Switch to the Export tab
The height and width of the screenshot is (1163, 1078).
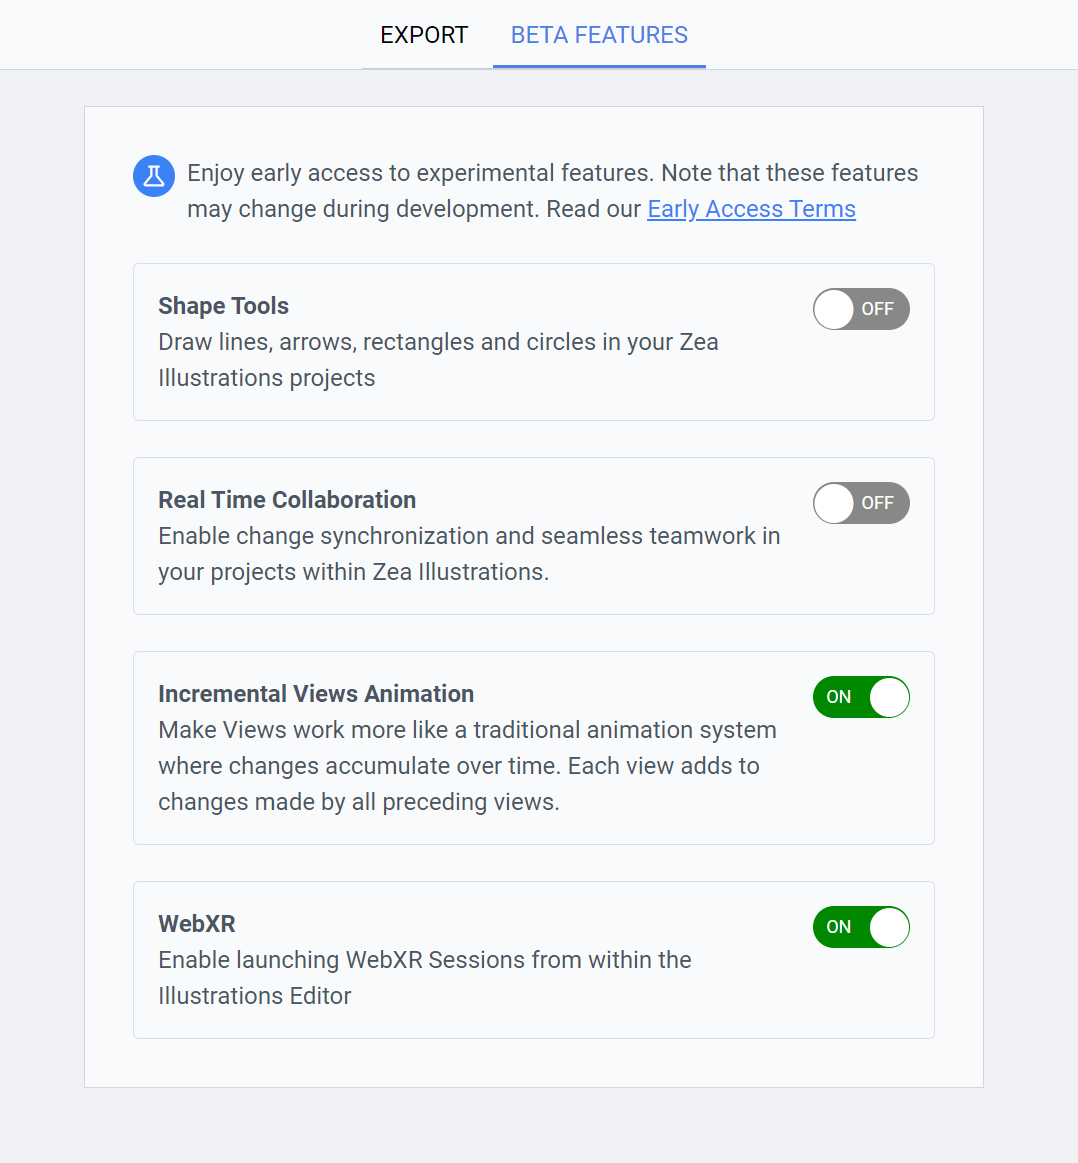tap(424, 35)
